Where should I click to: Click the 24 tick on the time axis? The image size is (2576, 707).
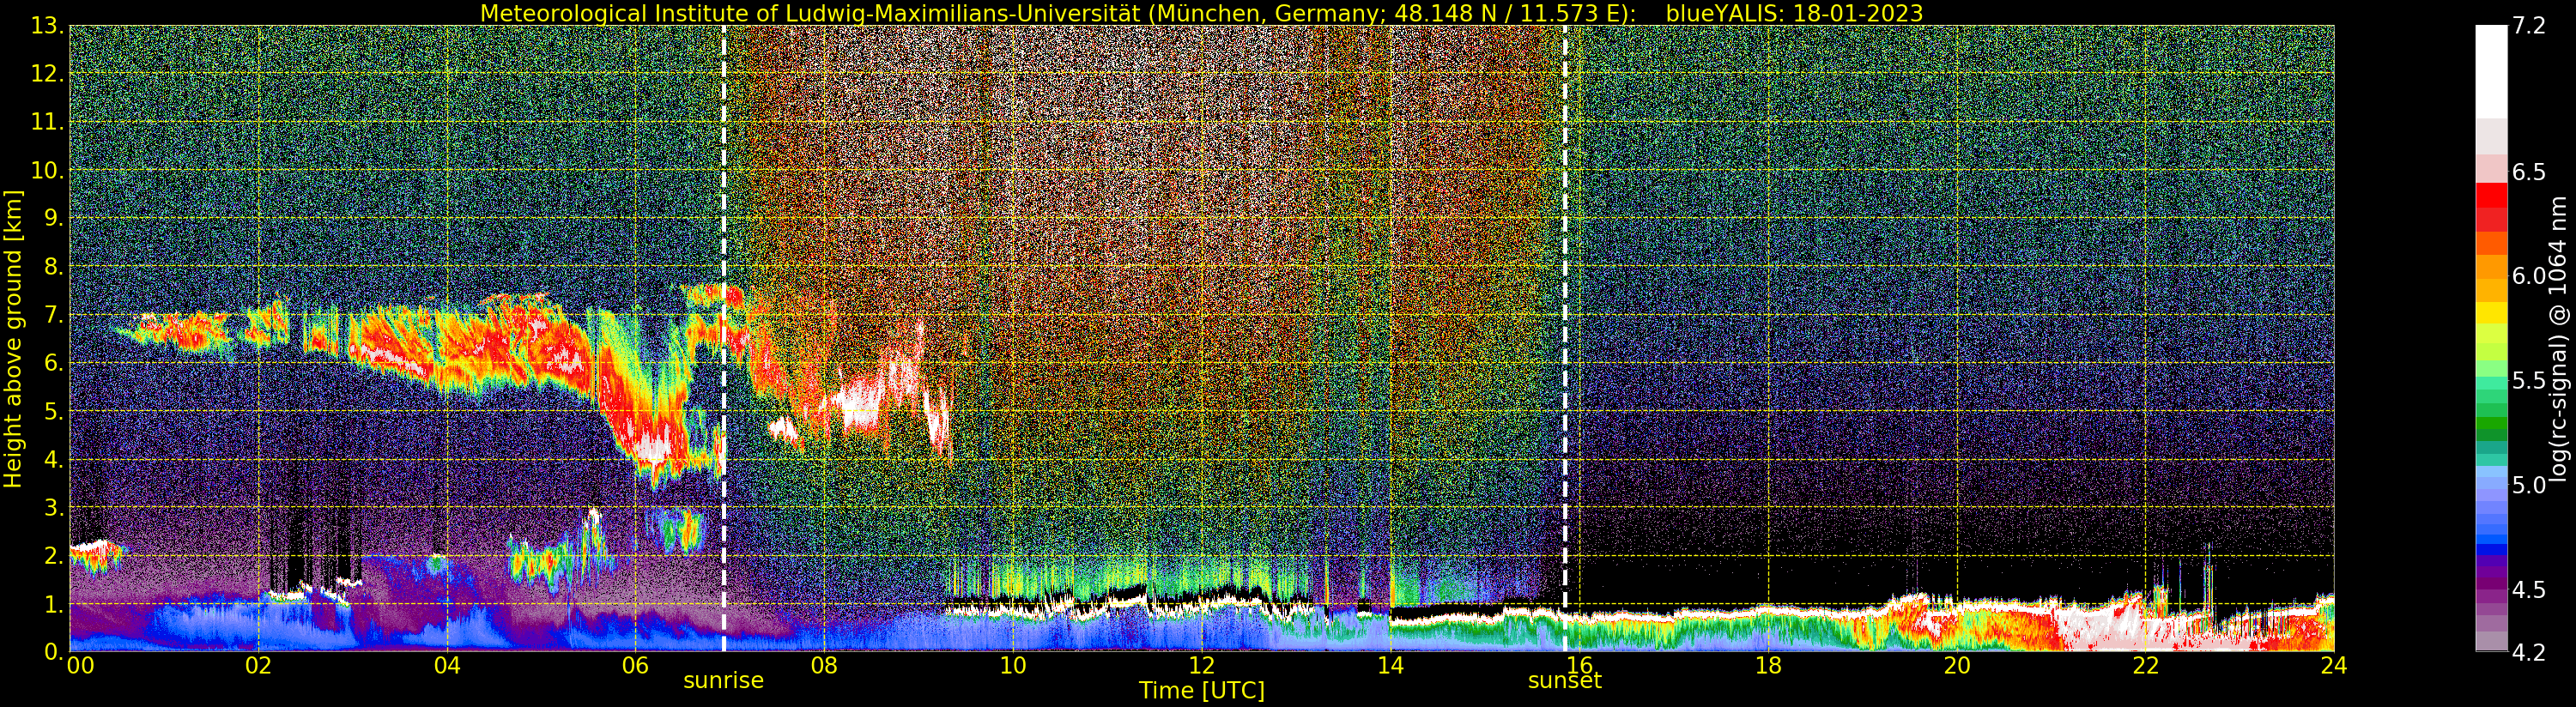[x=2334, y=665]
